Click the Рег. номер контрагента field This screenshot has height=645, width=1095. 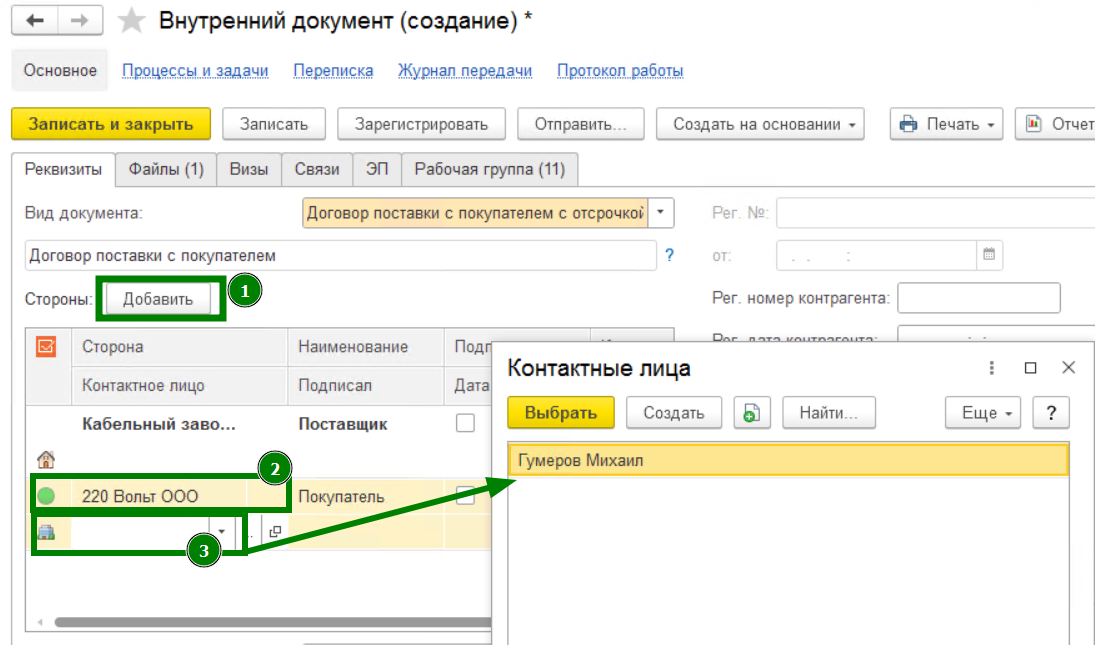click(x=978, y=298)
